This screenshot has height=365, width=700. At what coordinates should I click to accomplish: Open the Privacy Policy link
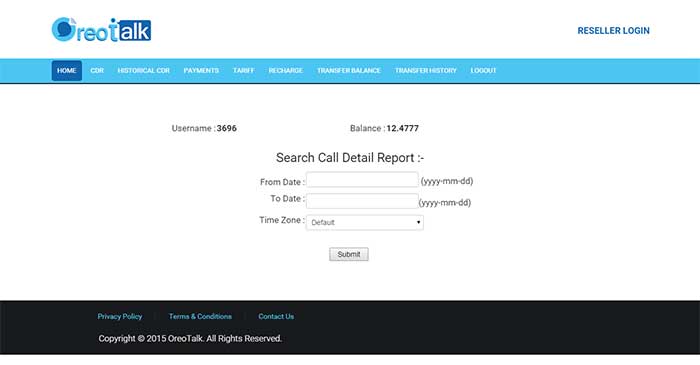120,316
